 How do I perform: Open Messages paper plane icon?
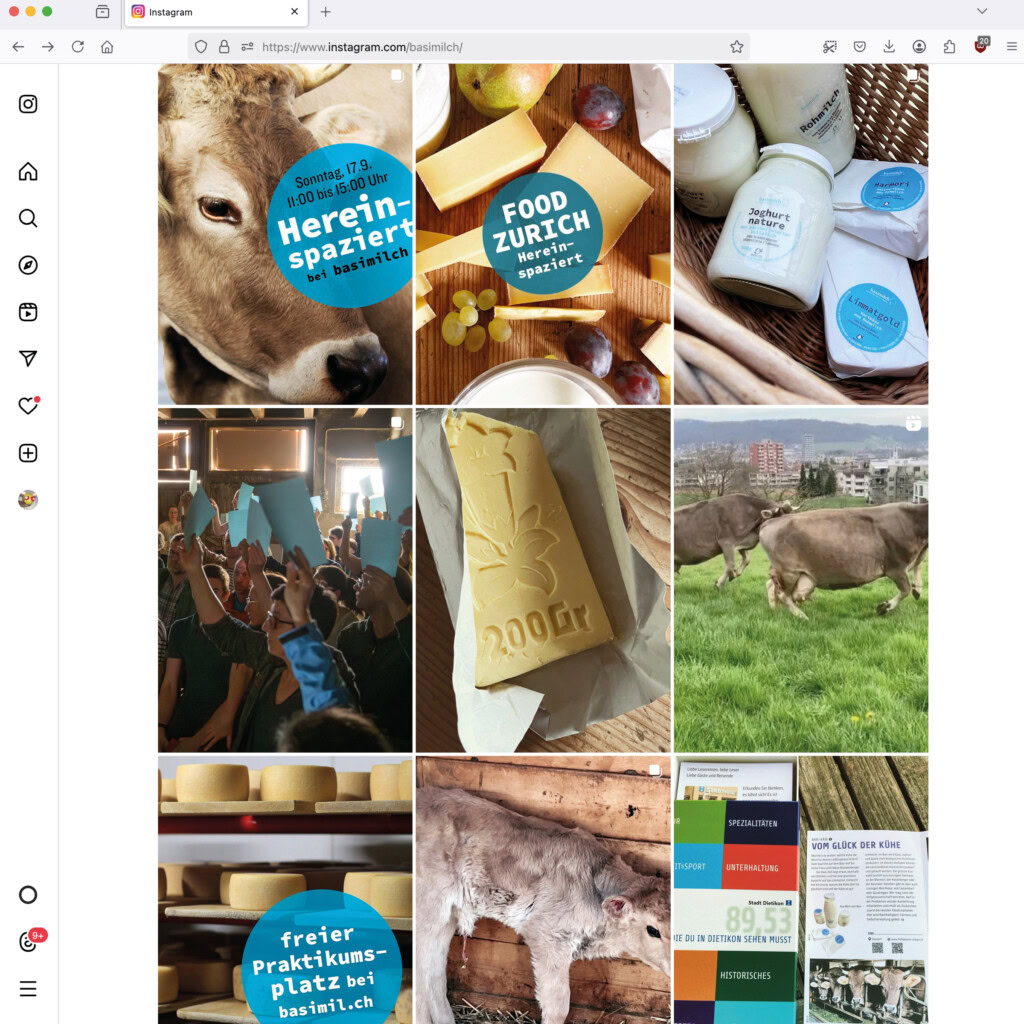[x=28, y=359]
